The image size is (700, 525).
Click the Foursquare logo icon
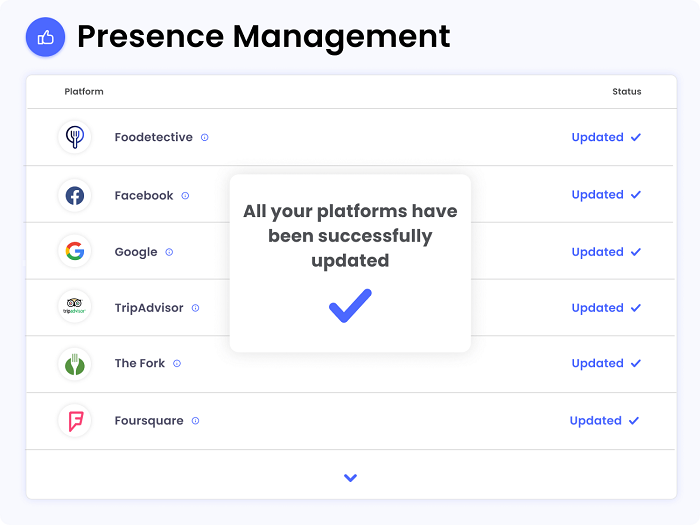click(75, 421)
